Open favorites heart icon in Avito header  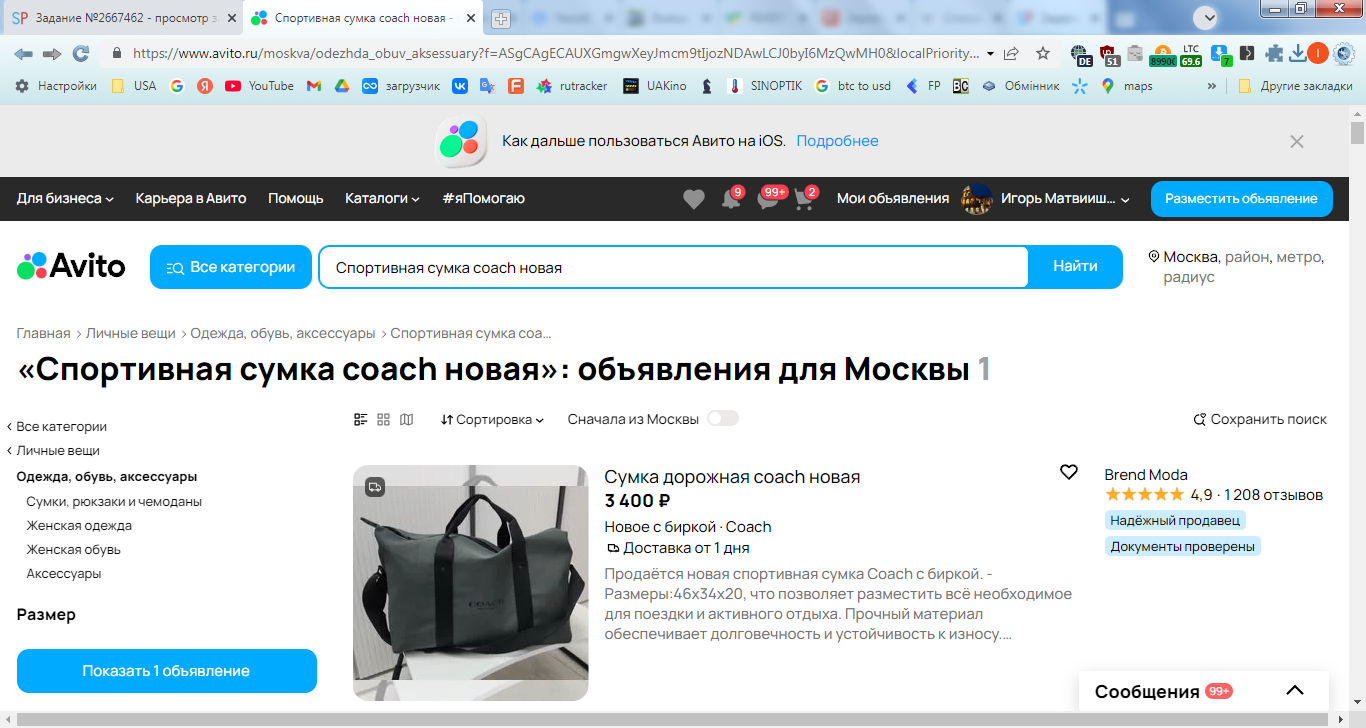(694, 199)
